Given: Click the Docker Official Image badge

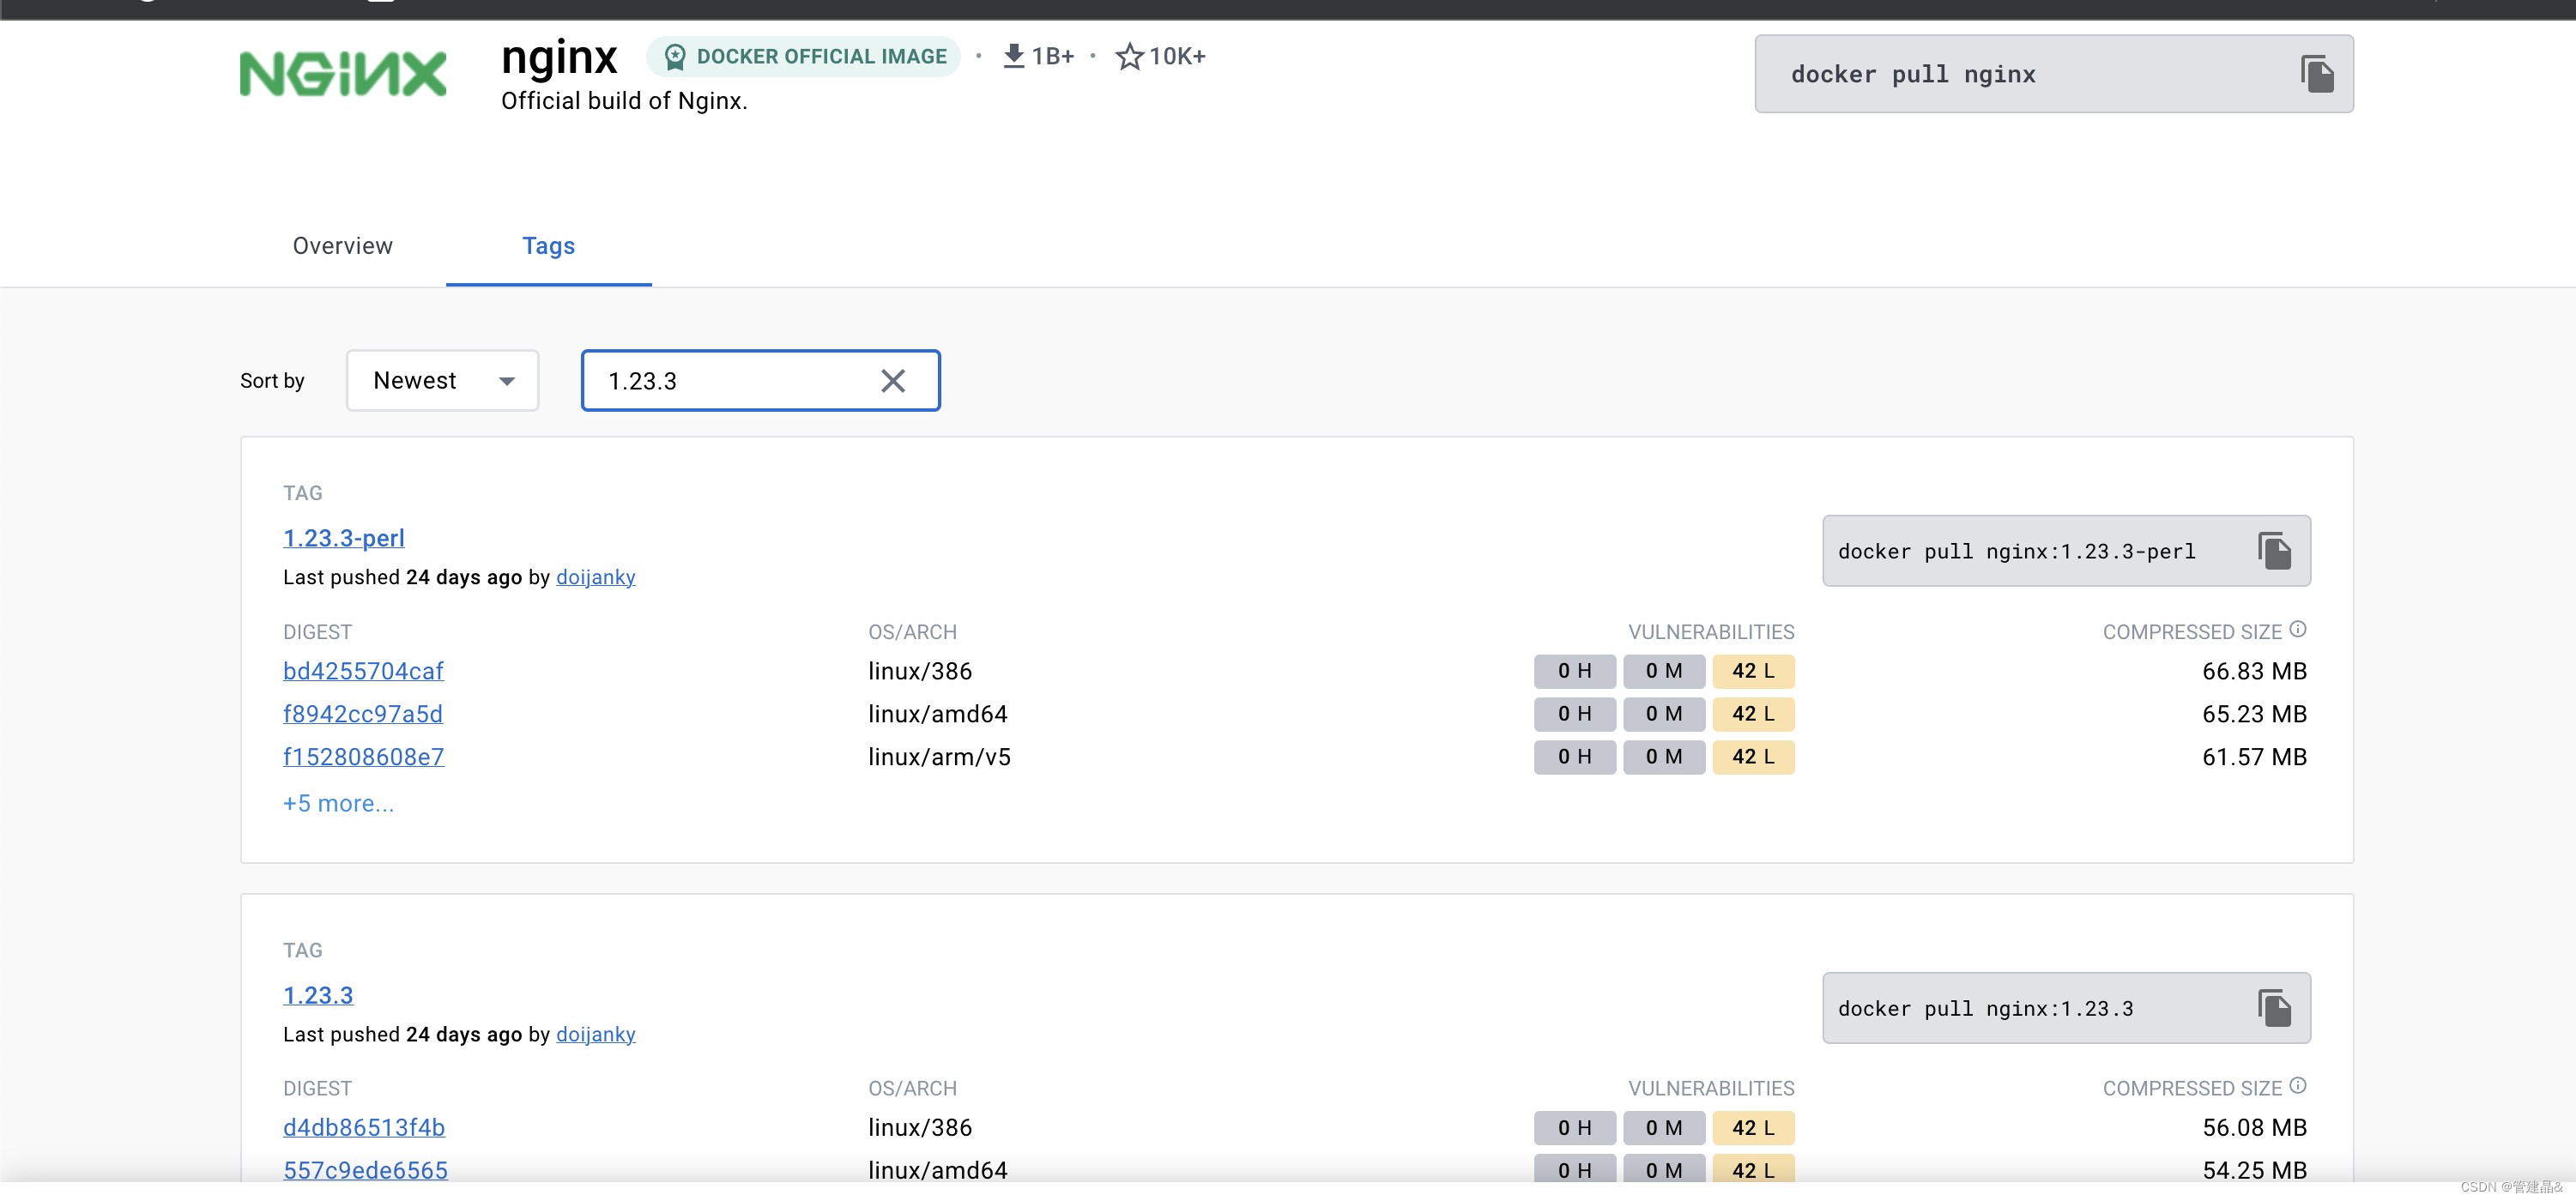Looking at the screenshot, I should tap(804, 56).
